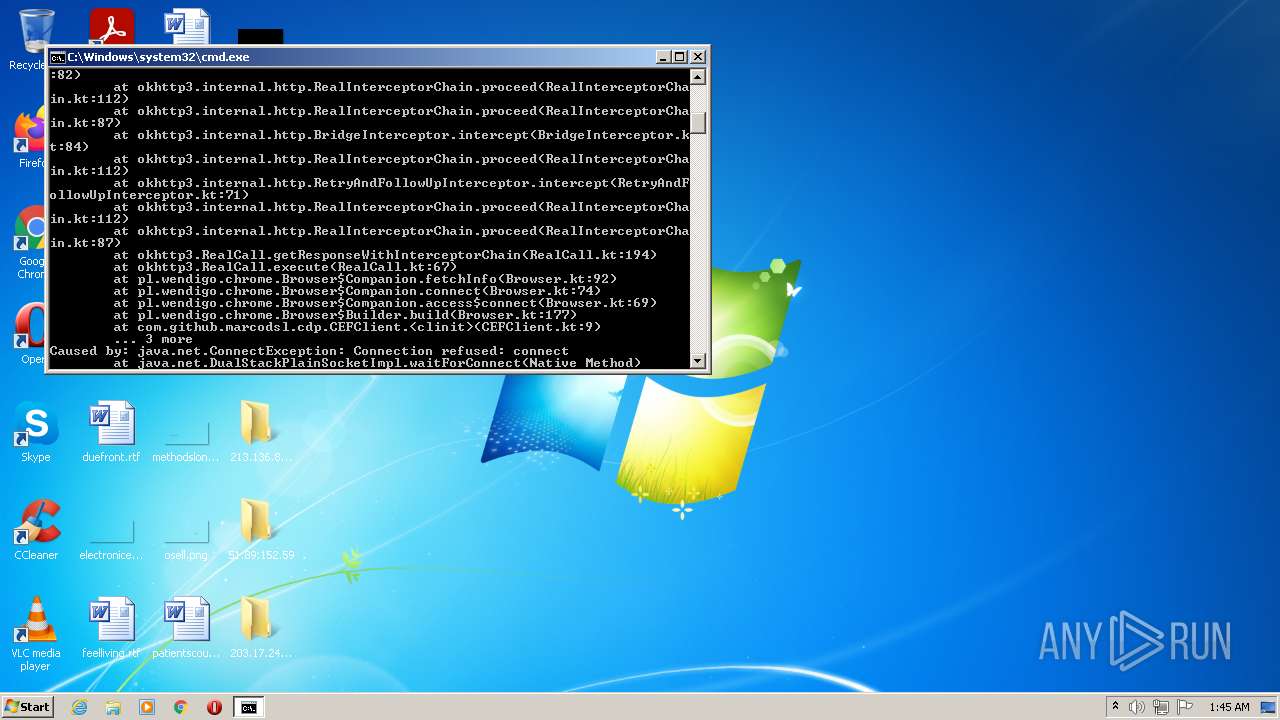This screenshot has width=1280, height=720.
Task: Open Chrome from the taskbar
Action: click(x=181, y=707)
